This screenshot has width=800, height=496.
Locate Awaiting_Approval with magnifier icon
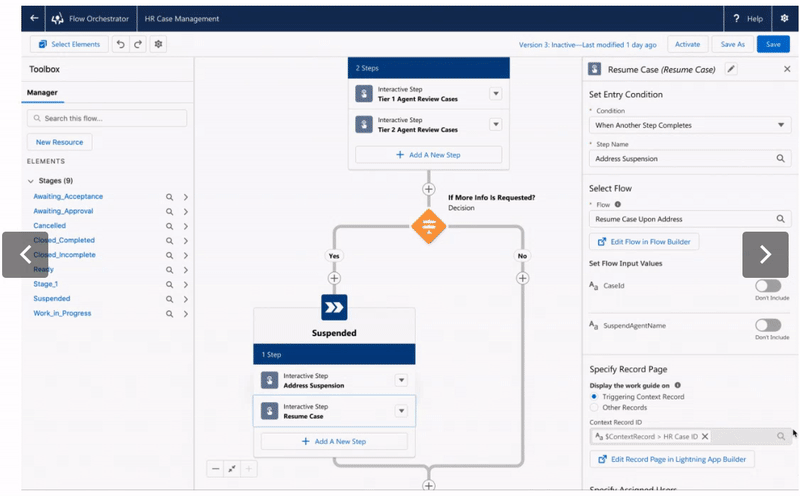click(169, 212)
